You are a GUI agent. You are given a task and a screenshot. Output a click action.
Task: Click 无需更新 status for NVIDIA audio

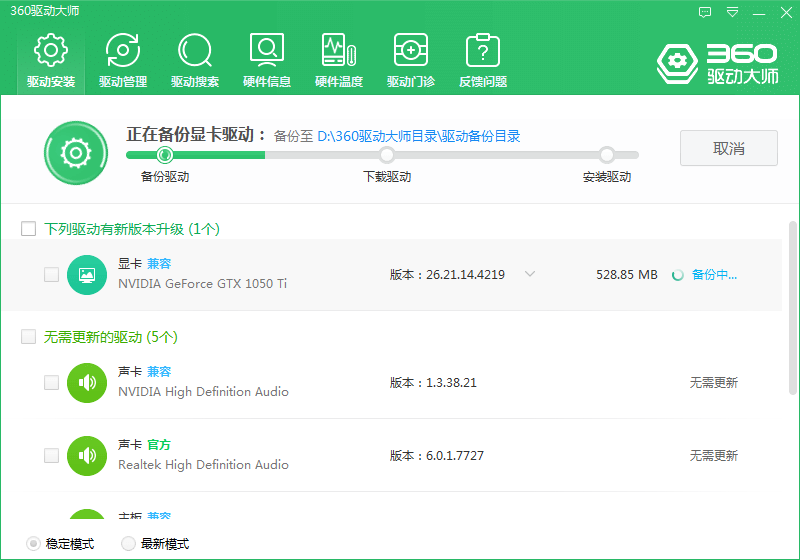(x=714, y=383)
